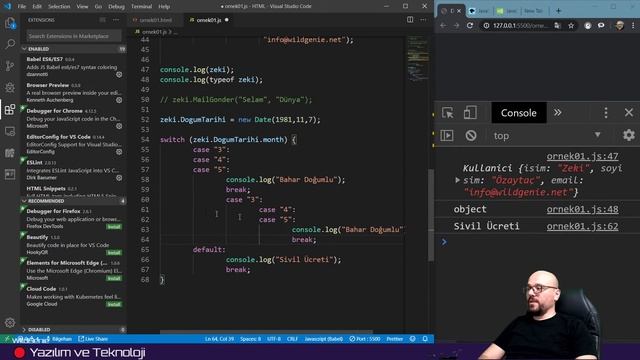Click Live Share in status bar
Viewport: 640px width, 360px height.
(93, 339)
